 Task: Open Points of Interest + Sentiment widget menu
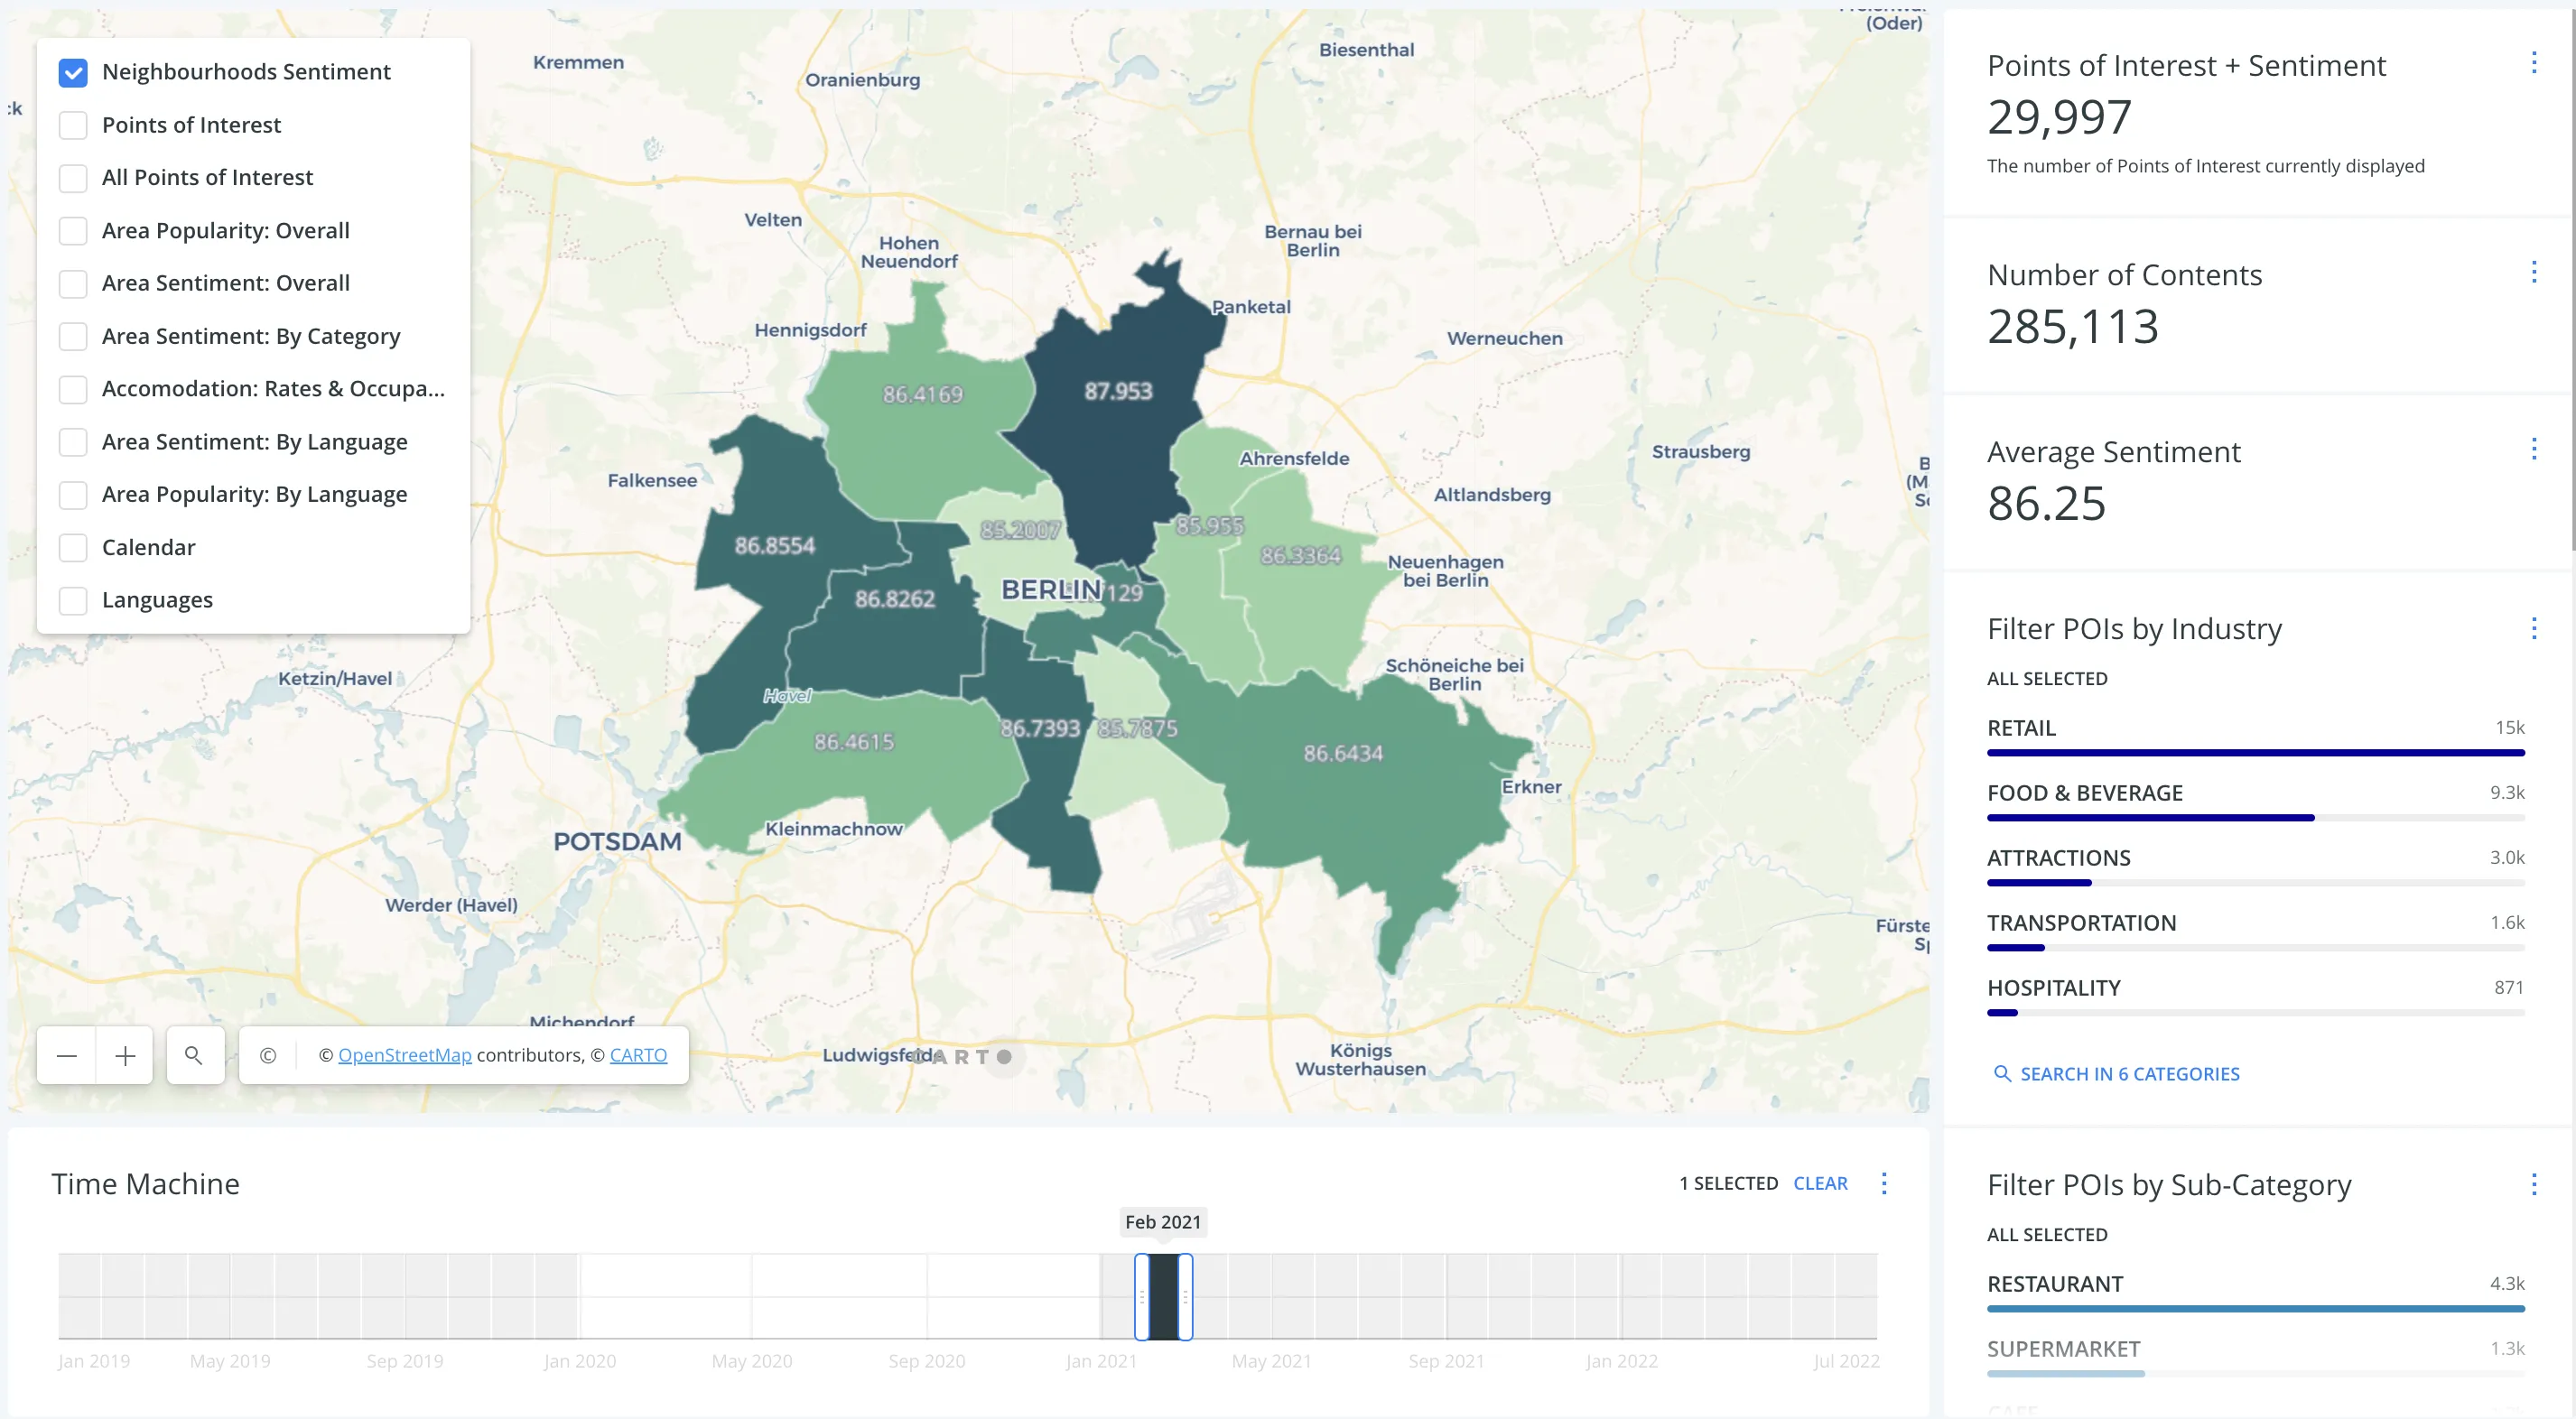click(x=2533, y=63)
